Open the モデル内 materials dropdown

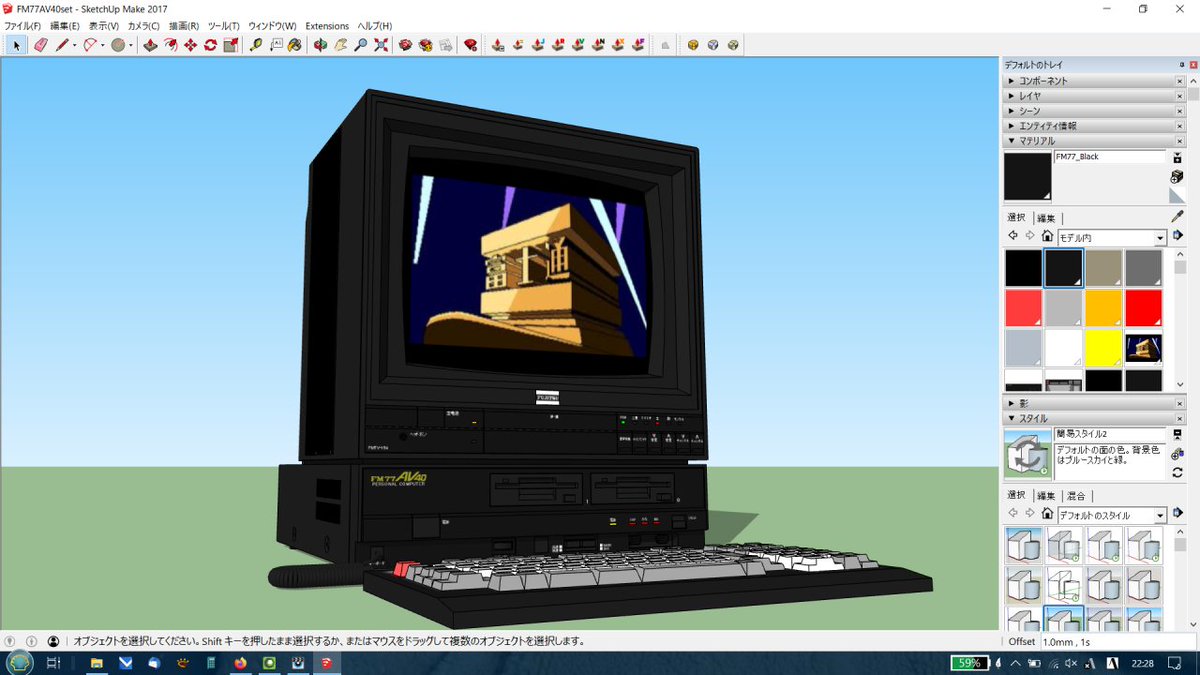pos(1160,237)
